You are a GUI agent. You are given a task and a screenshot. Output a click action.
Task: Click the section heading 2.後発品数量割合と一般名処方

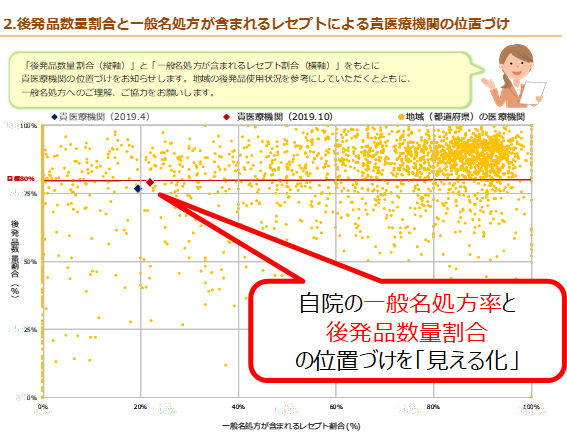256,24
